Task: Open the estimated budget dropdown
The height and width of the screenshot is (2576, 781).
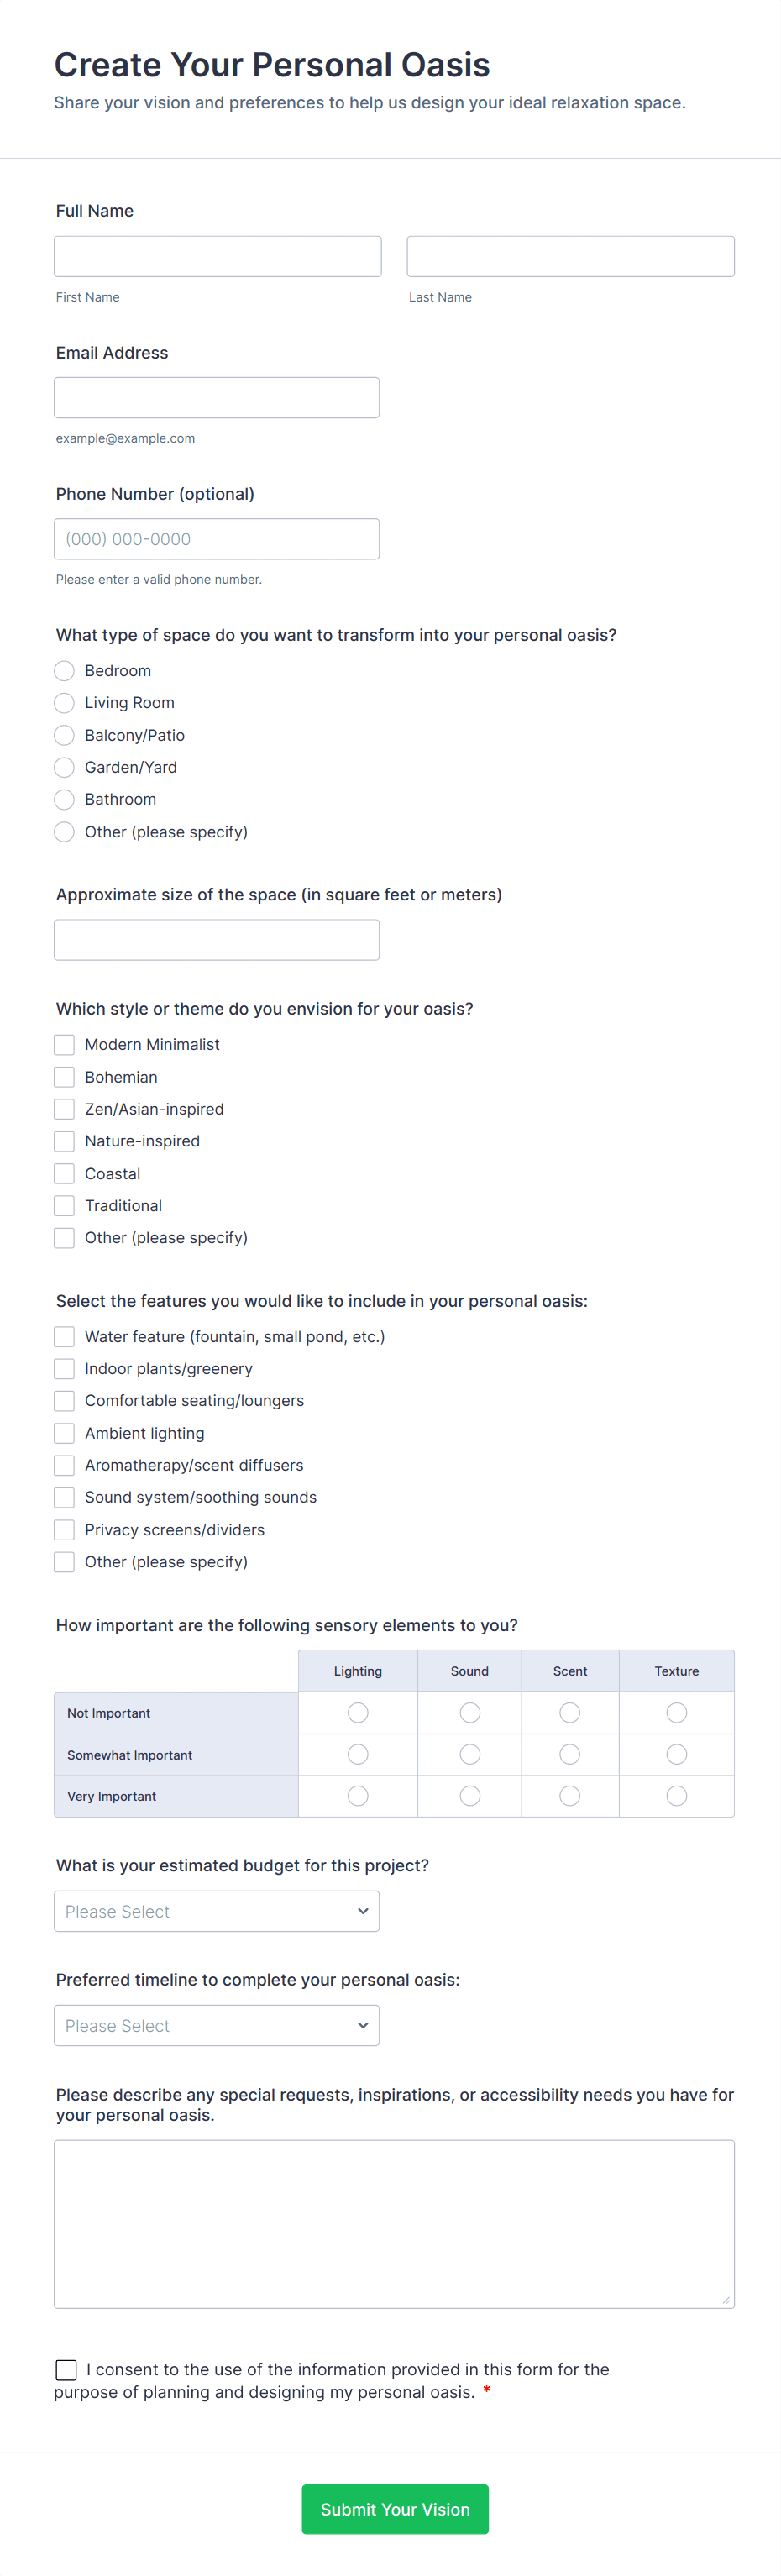Action: [x=216, y=1910]
